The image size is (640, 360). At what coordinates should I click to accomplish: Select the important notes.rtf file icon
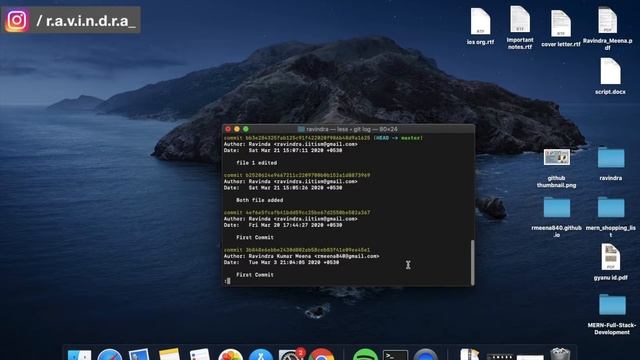point(520,19)
